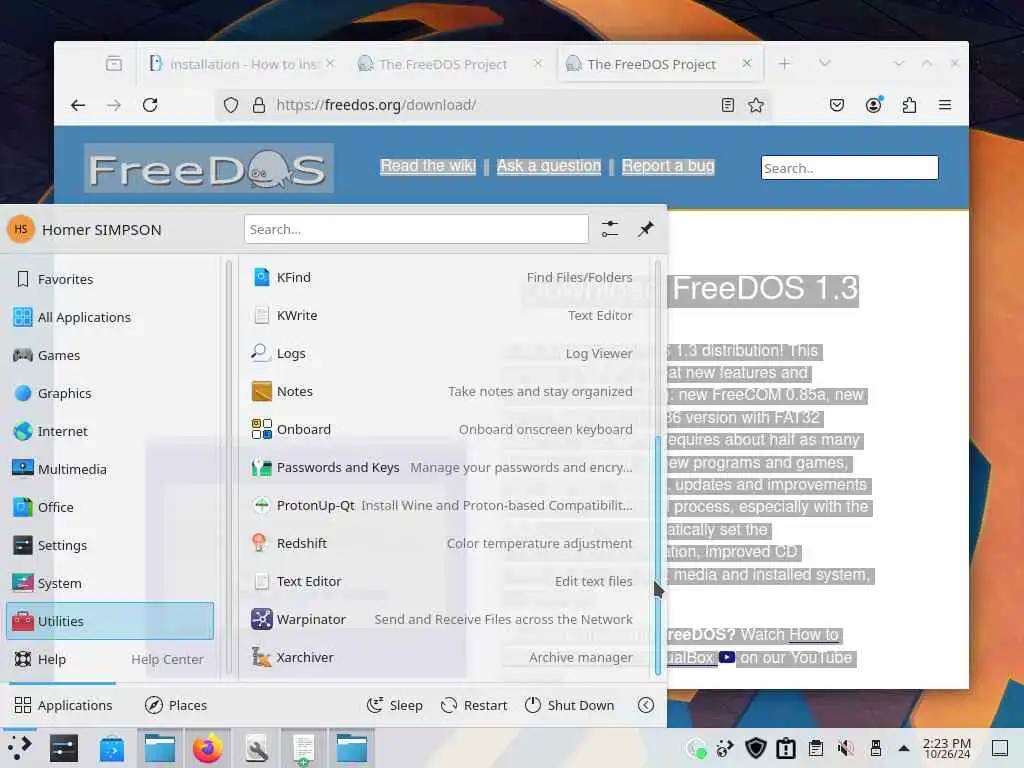1024x768 pixels.
Task: Open Help Center entry
Action: (110, 659)
